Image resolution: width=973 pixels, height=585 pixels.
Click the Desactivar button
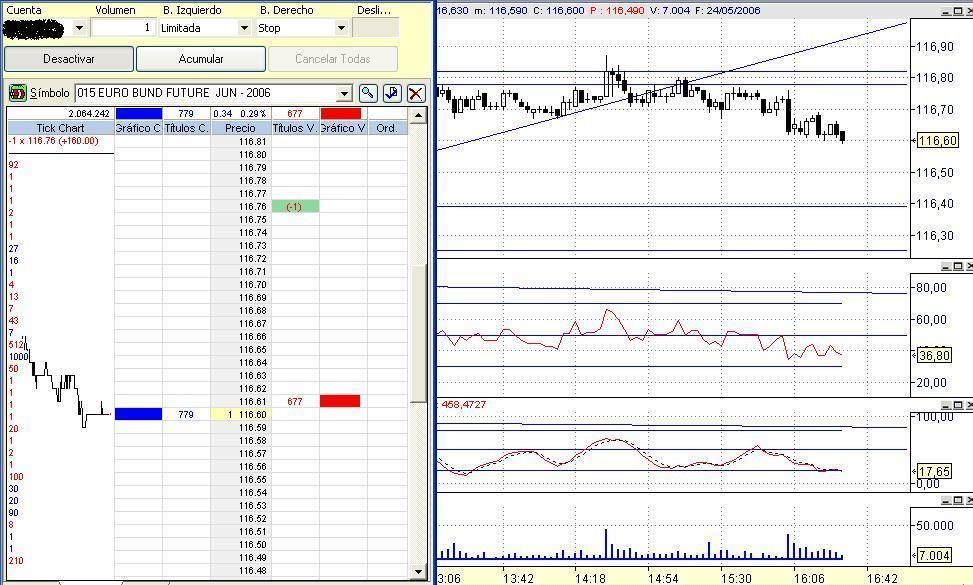69,59
